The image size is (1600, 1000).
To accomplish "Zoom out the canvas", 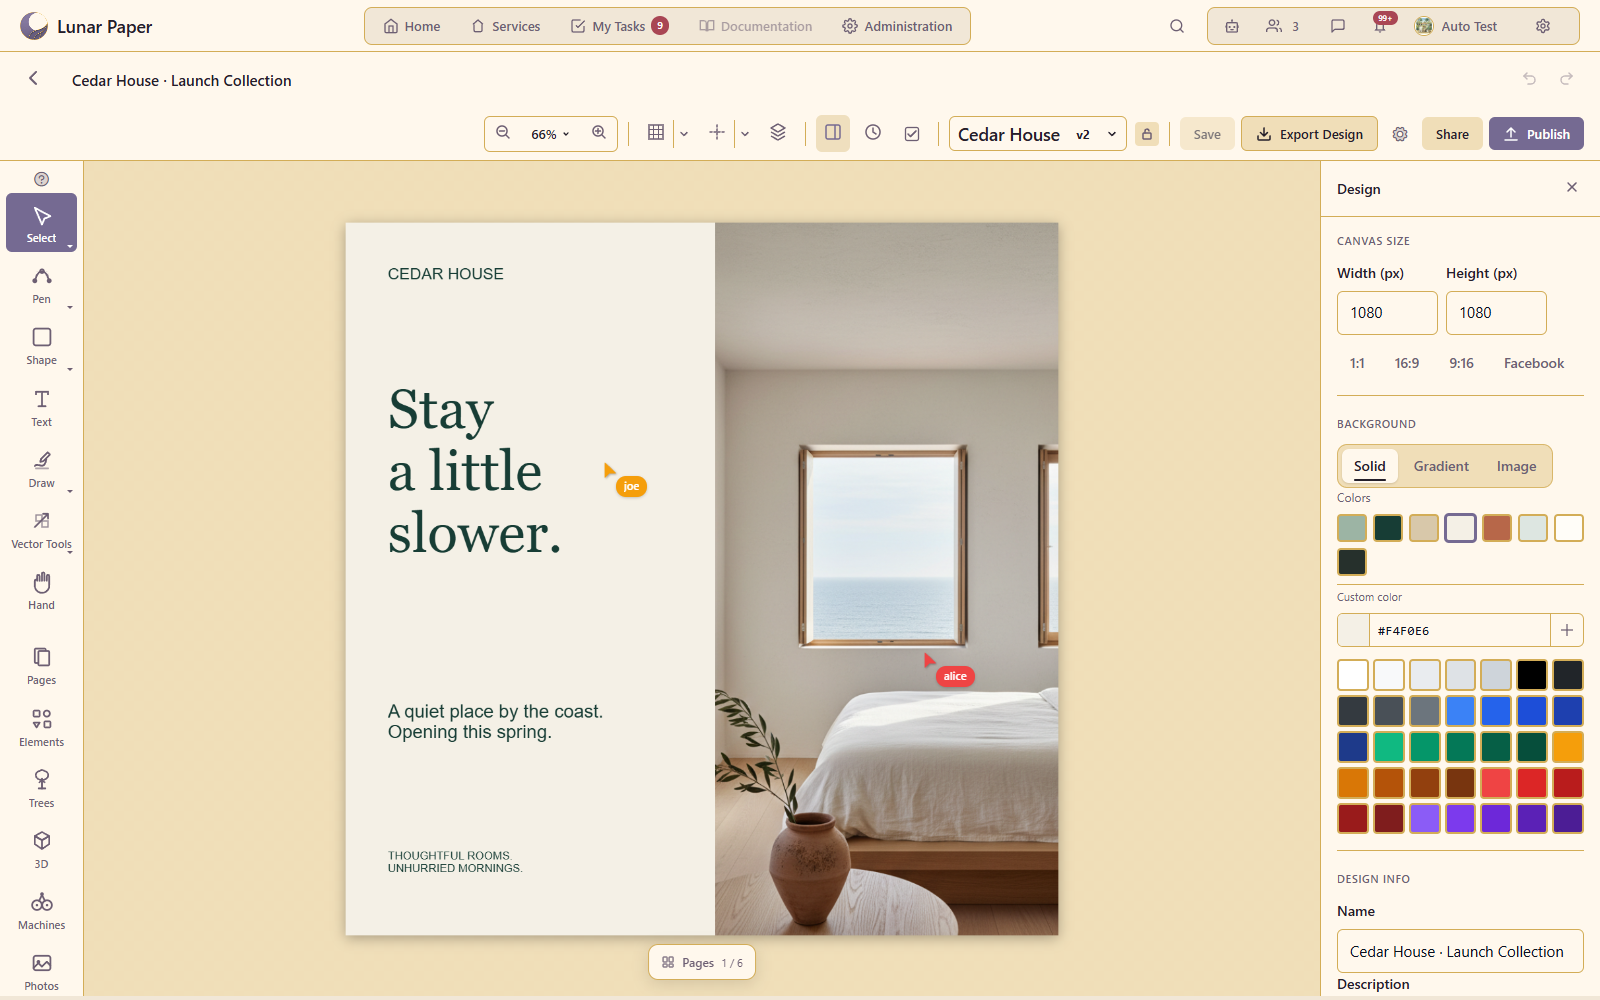I will 503,133.
